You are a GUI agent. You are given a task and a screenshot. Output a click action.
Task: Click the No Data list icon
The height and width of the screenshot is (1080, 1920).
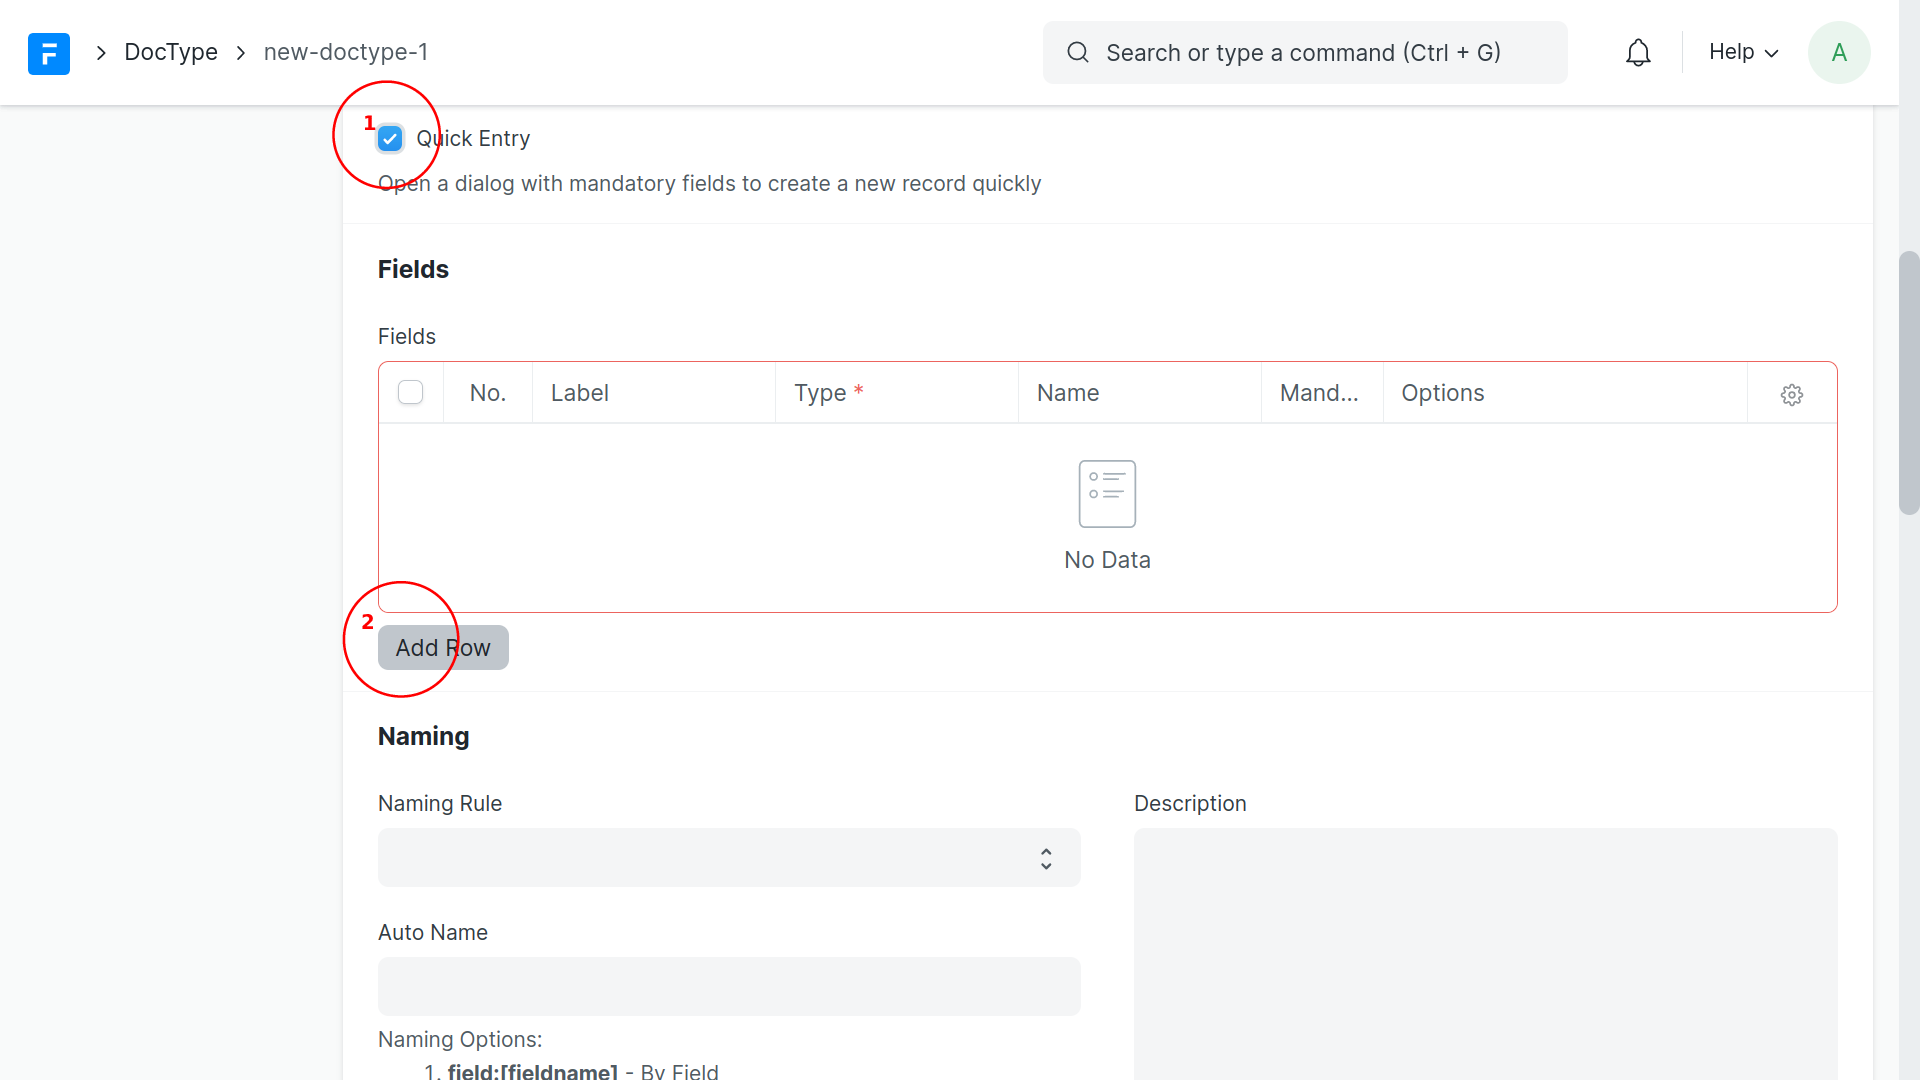click(1107, 493)
